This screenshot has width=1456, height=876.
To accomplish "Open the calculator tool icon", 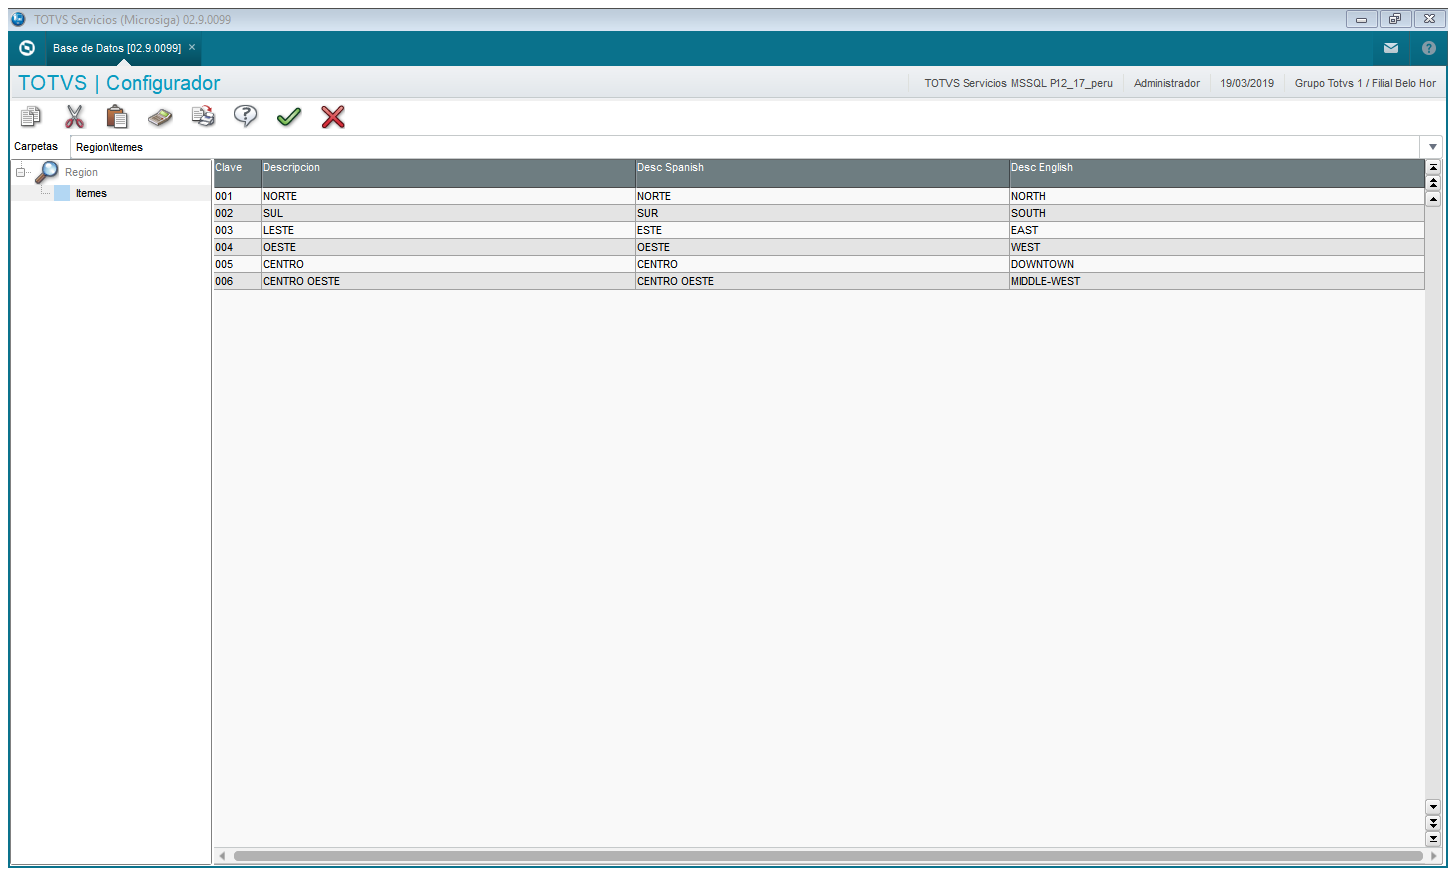I will (x=160, y=118).
